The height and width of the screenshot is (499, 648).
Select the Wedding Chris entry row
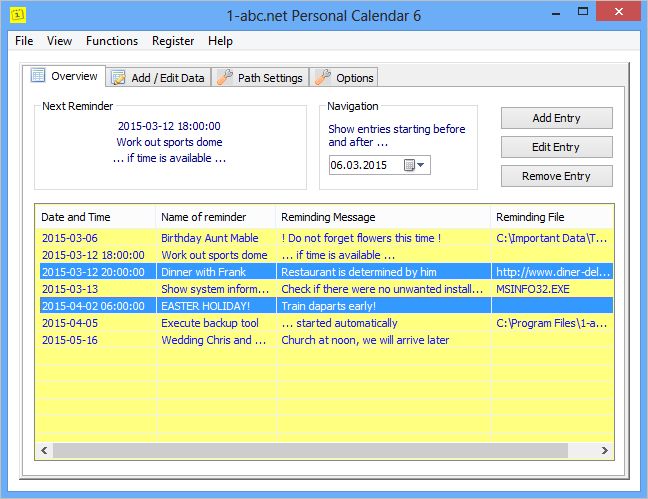coord(209,340)
